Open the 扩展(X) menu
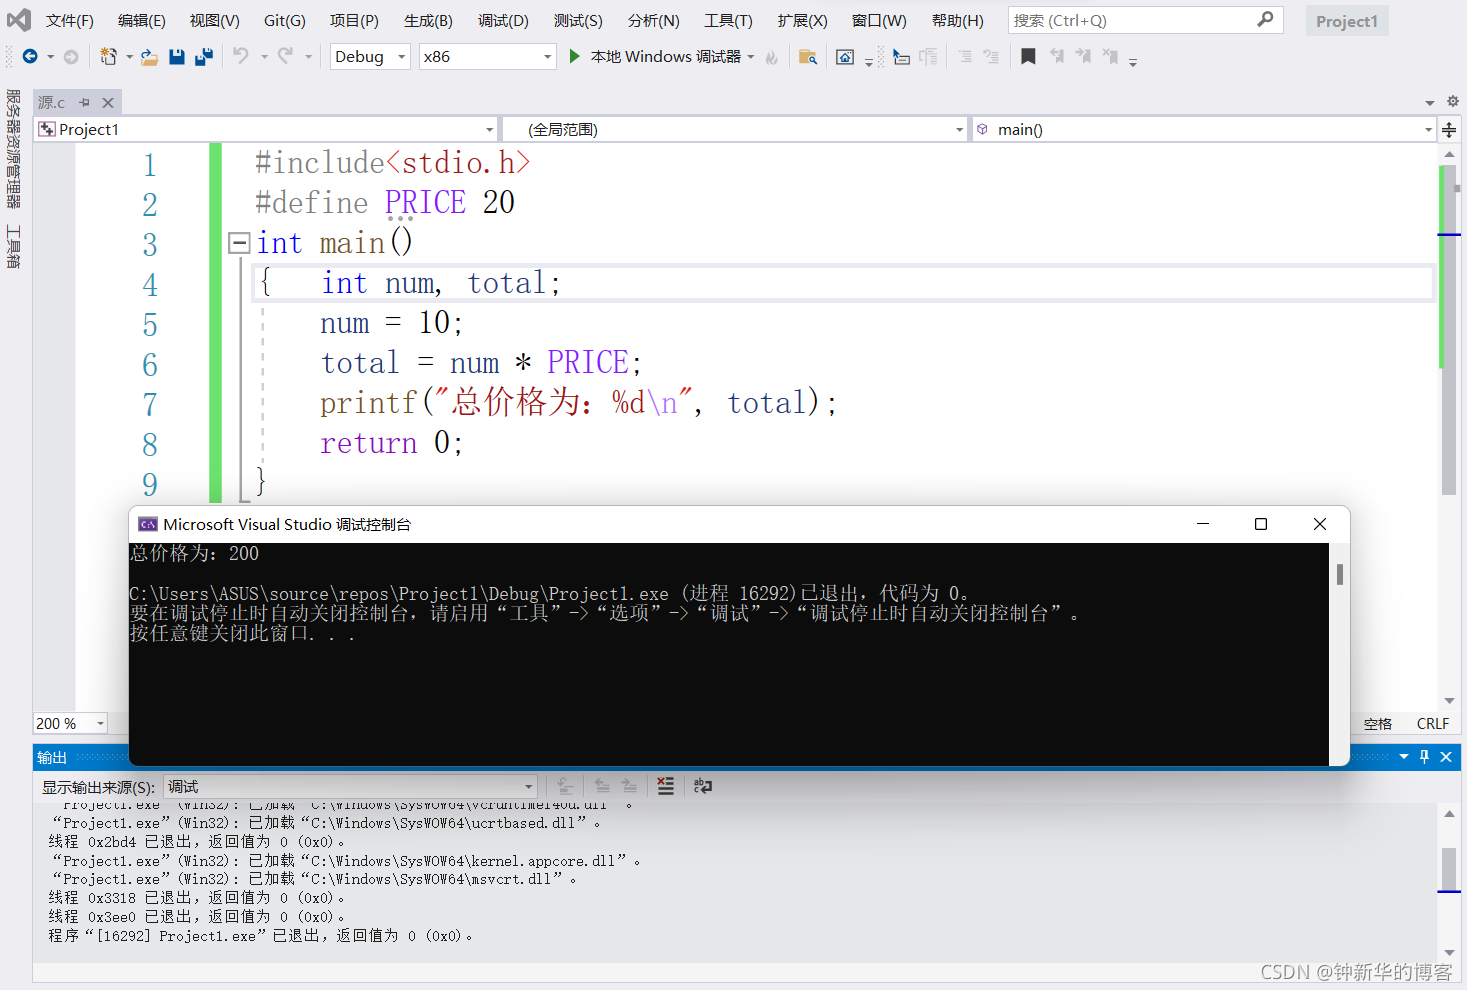This screenshot has width=1467, height=990. click(802, 20)
